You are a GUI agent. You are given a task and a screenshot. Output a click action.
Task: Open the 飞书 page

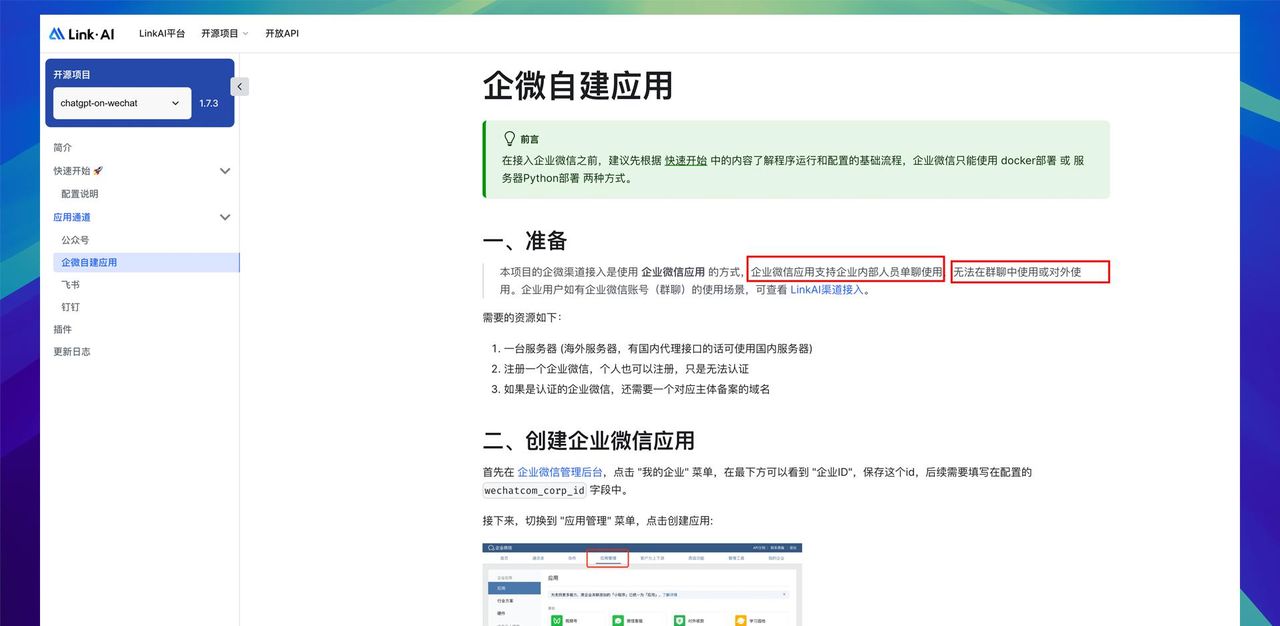click(70, 285)
